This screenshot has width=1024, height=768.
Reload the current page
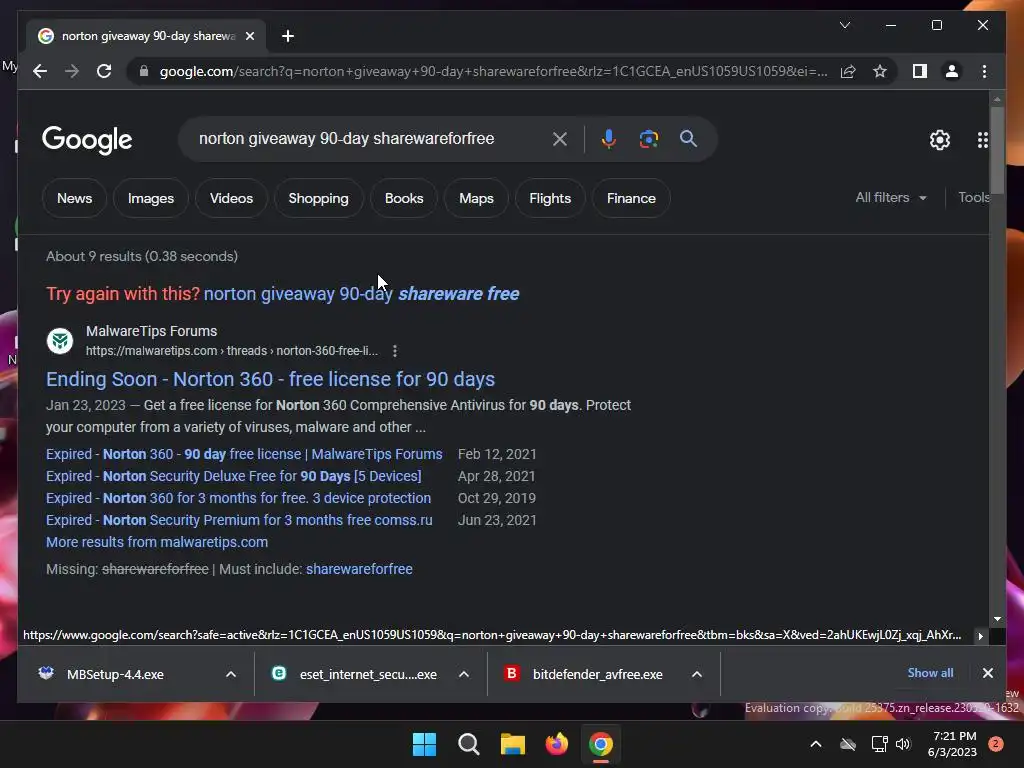104,71
